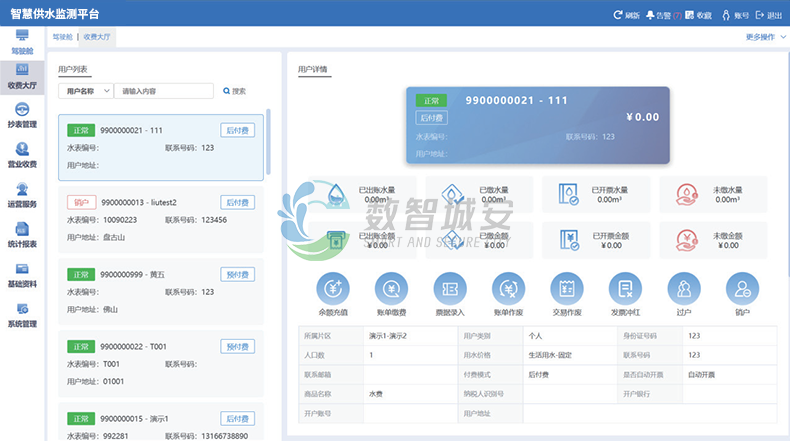
Task: Open the 账号 account menu
Action: tap(735, 16)
